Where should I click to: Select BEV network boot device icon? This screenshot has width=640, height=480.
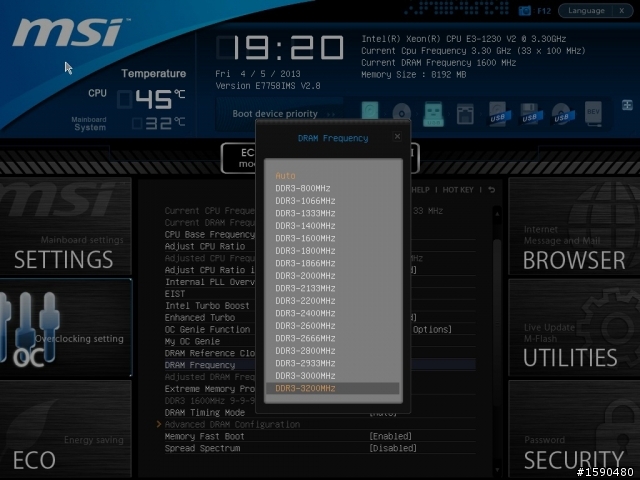pos(593,113)
